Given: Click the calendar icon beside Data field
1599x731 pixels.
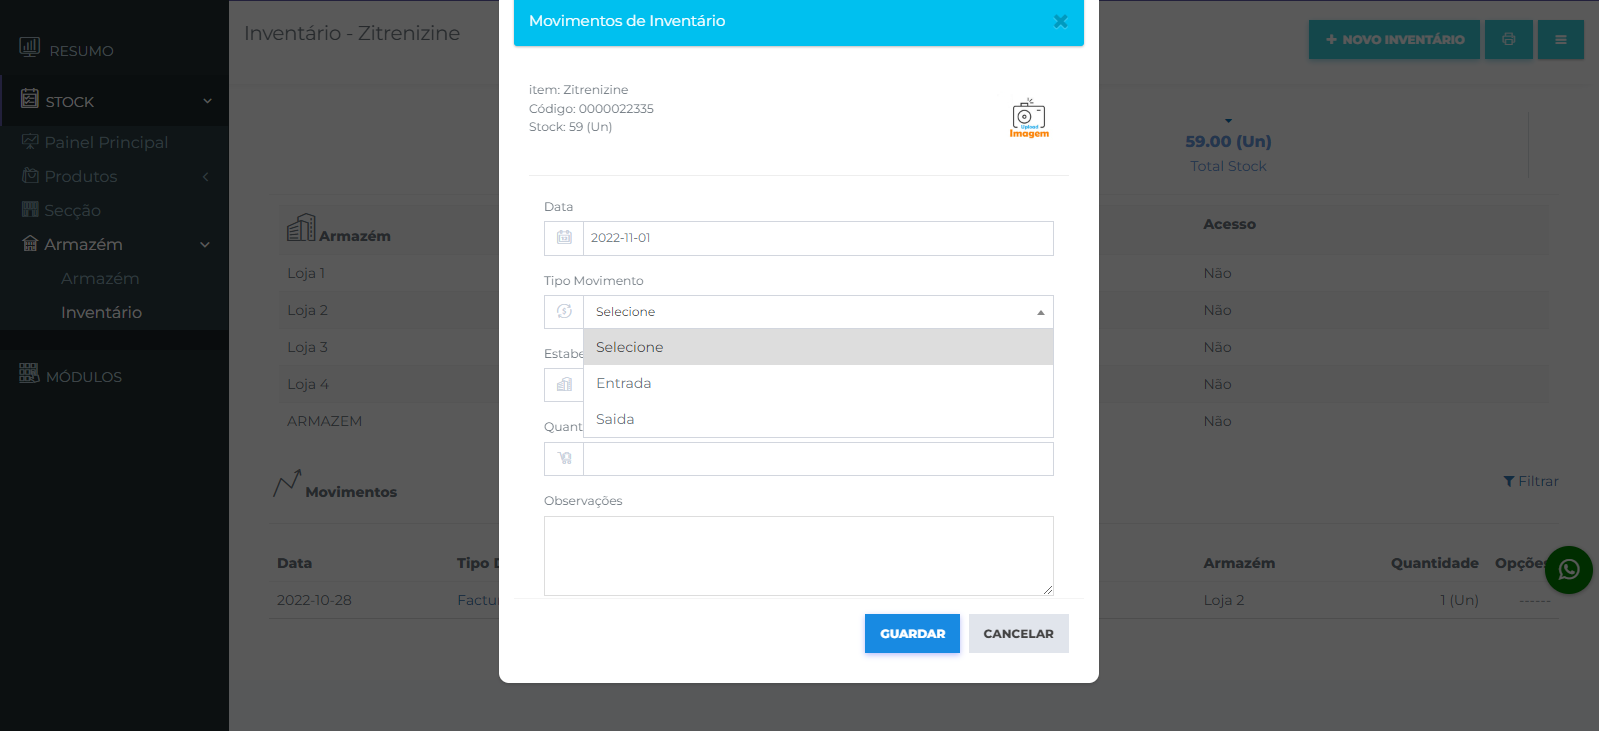Looking at the screenshot, I should pyautogui.click(x=564, y=238).
